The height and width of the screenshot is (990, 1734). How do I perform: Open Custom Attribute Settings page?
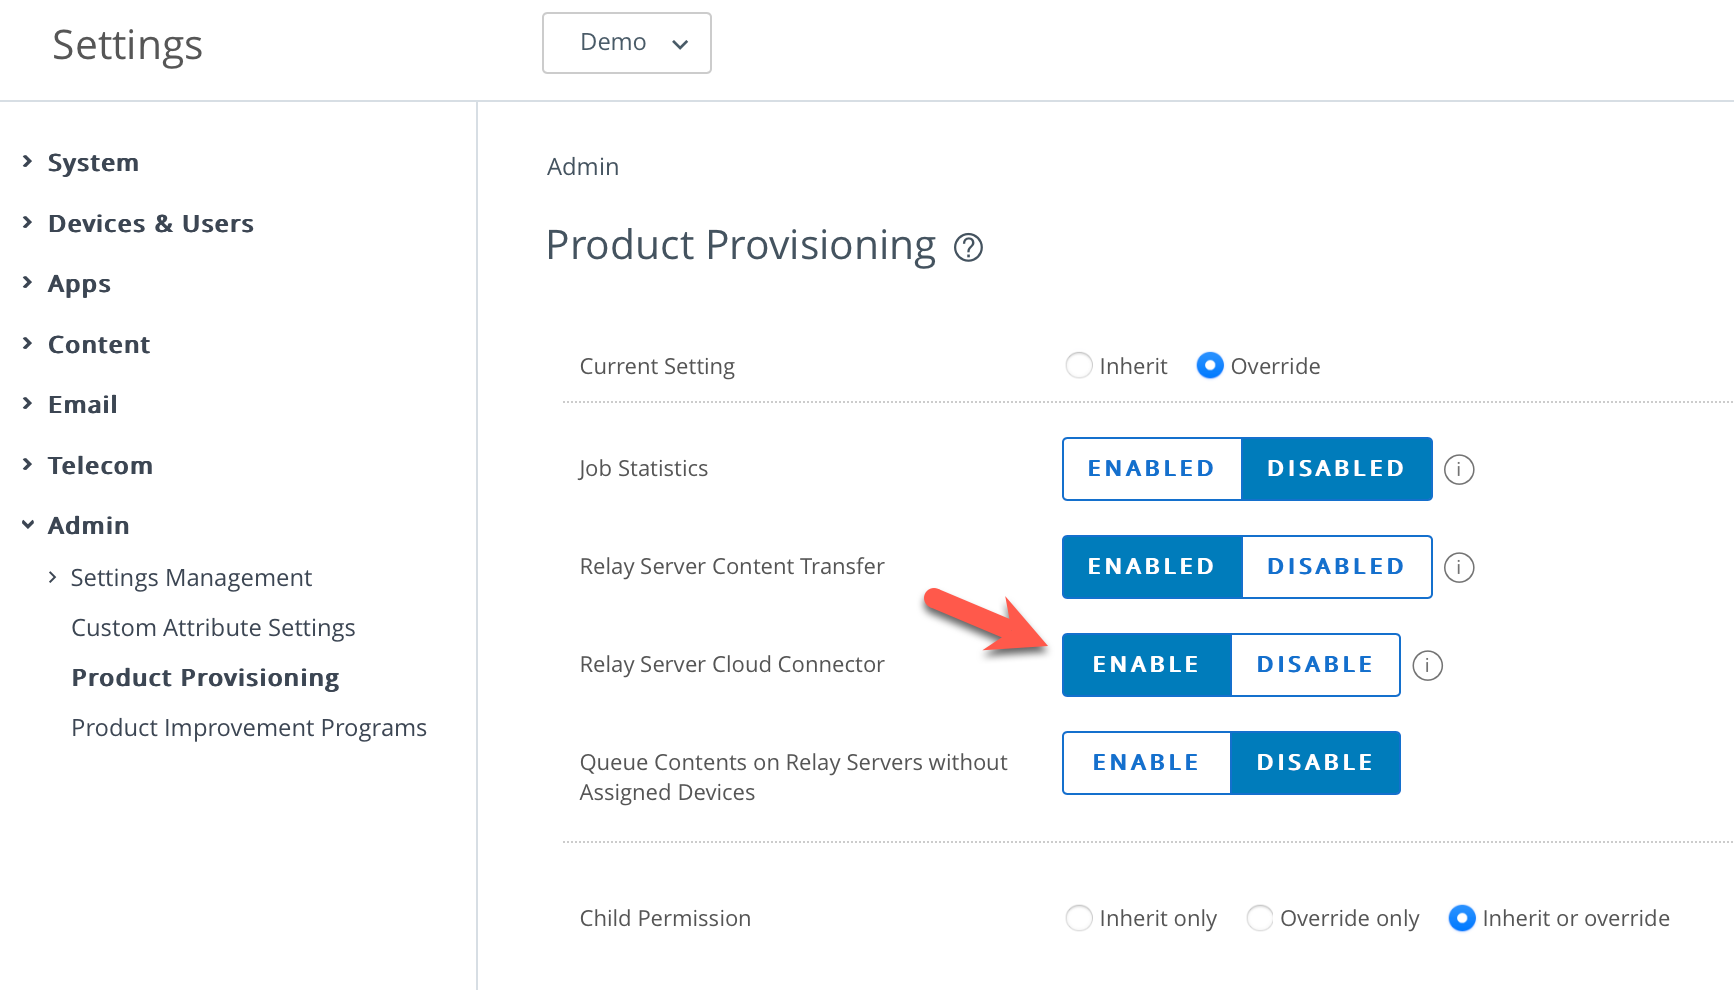click(213, 628)
